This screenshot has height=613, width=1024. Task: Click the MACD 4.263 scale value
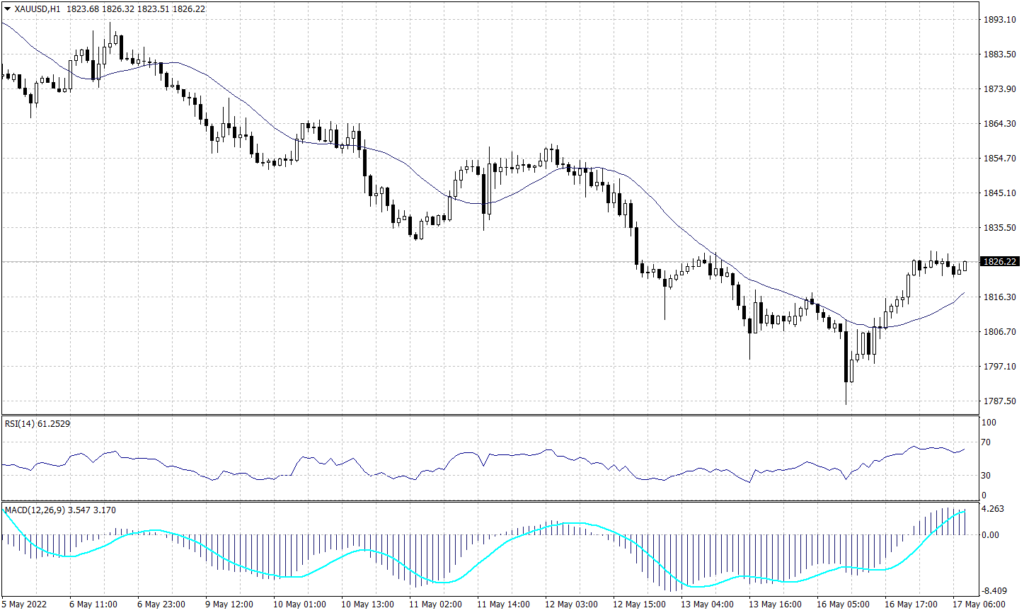[x=994, y=509]
